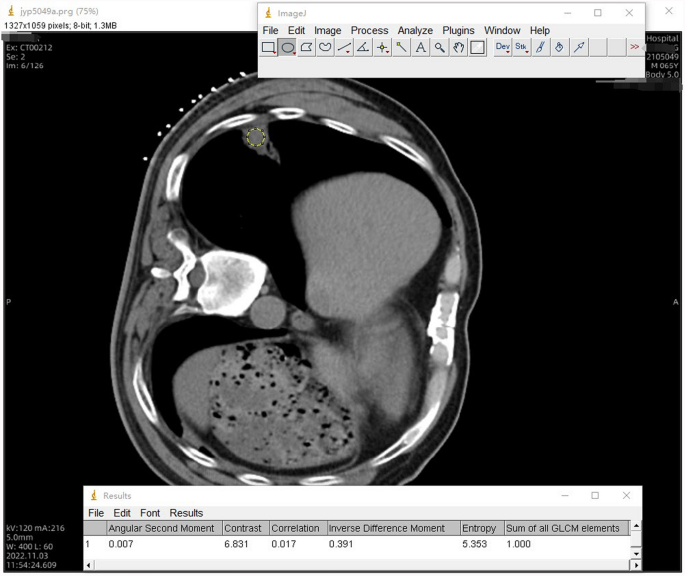Open ImageJ Edit menu
The height and width of the screenshot is (576, 685).
tap(296, 30)
